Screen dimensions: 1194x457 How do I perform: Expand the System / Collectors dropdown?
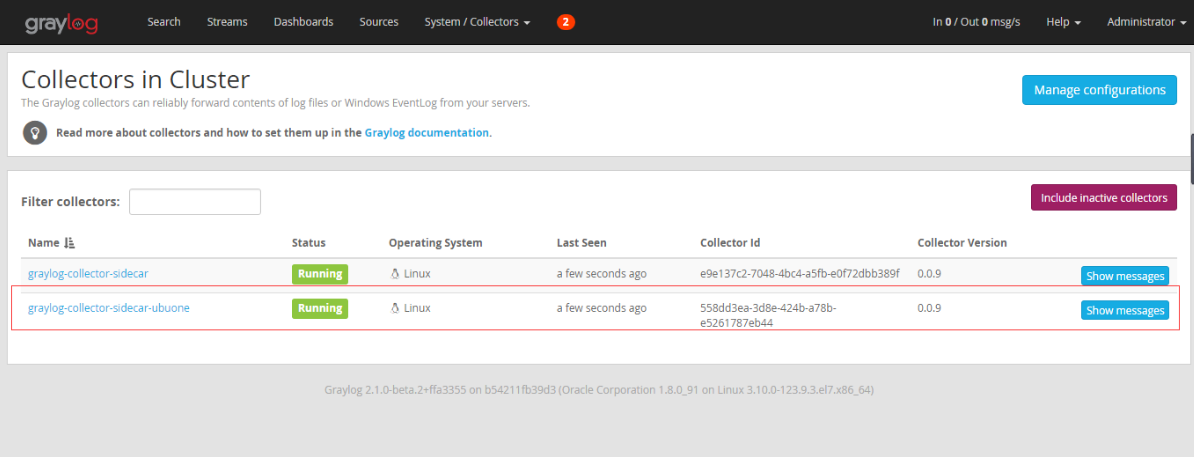point(477,22)
